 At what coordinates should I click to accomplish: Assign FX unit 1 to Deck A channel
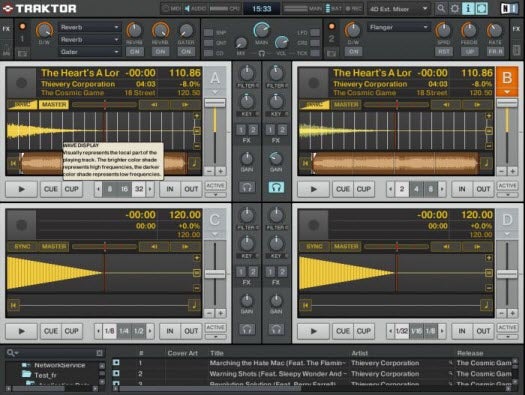point(241,130)
